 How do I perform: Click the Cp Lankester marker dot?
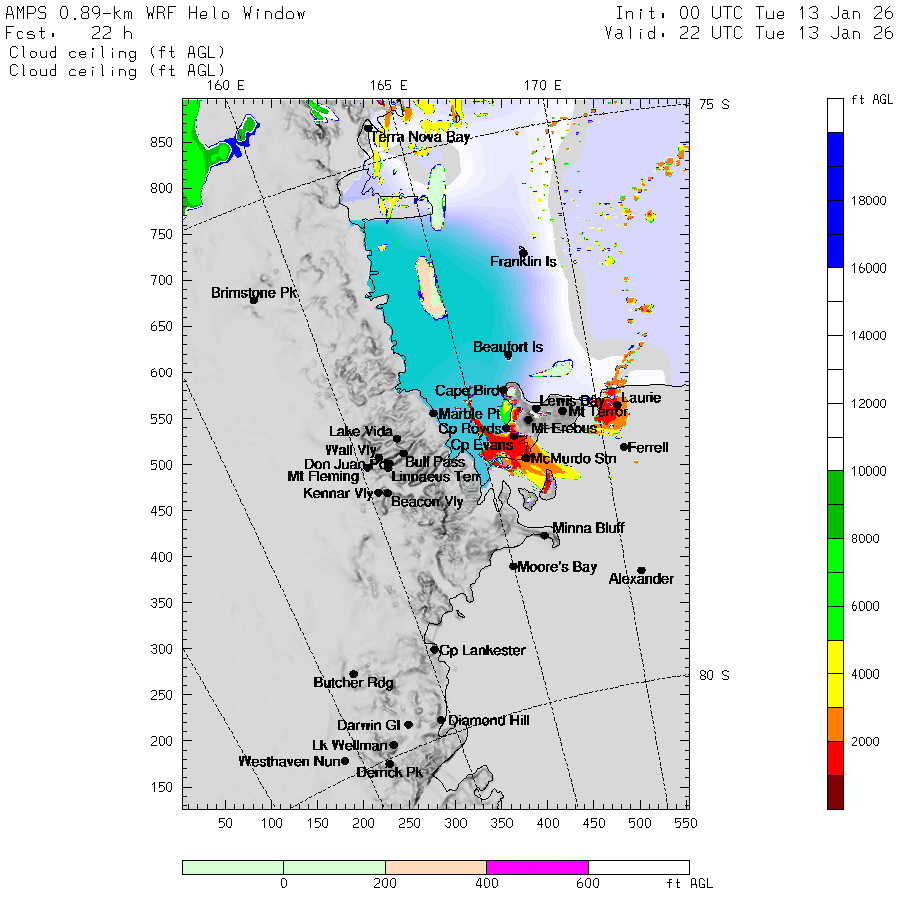[x=434, y=650]
